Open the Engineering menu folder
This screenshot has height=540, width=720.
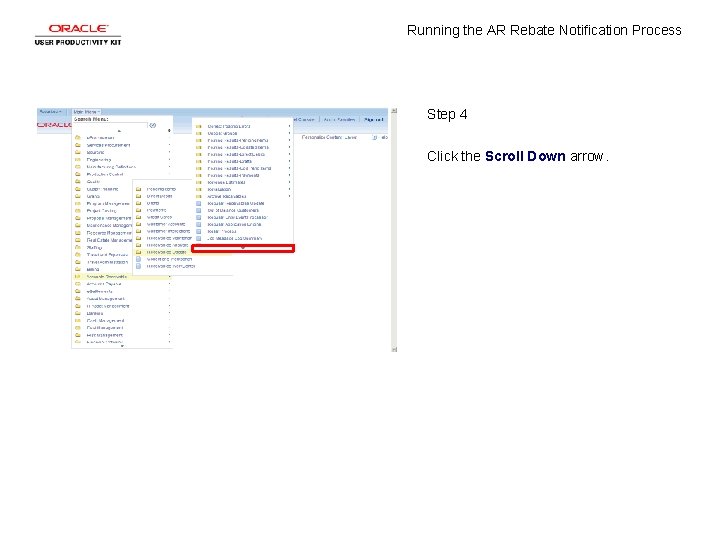tap(99, 160)
